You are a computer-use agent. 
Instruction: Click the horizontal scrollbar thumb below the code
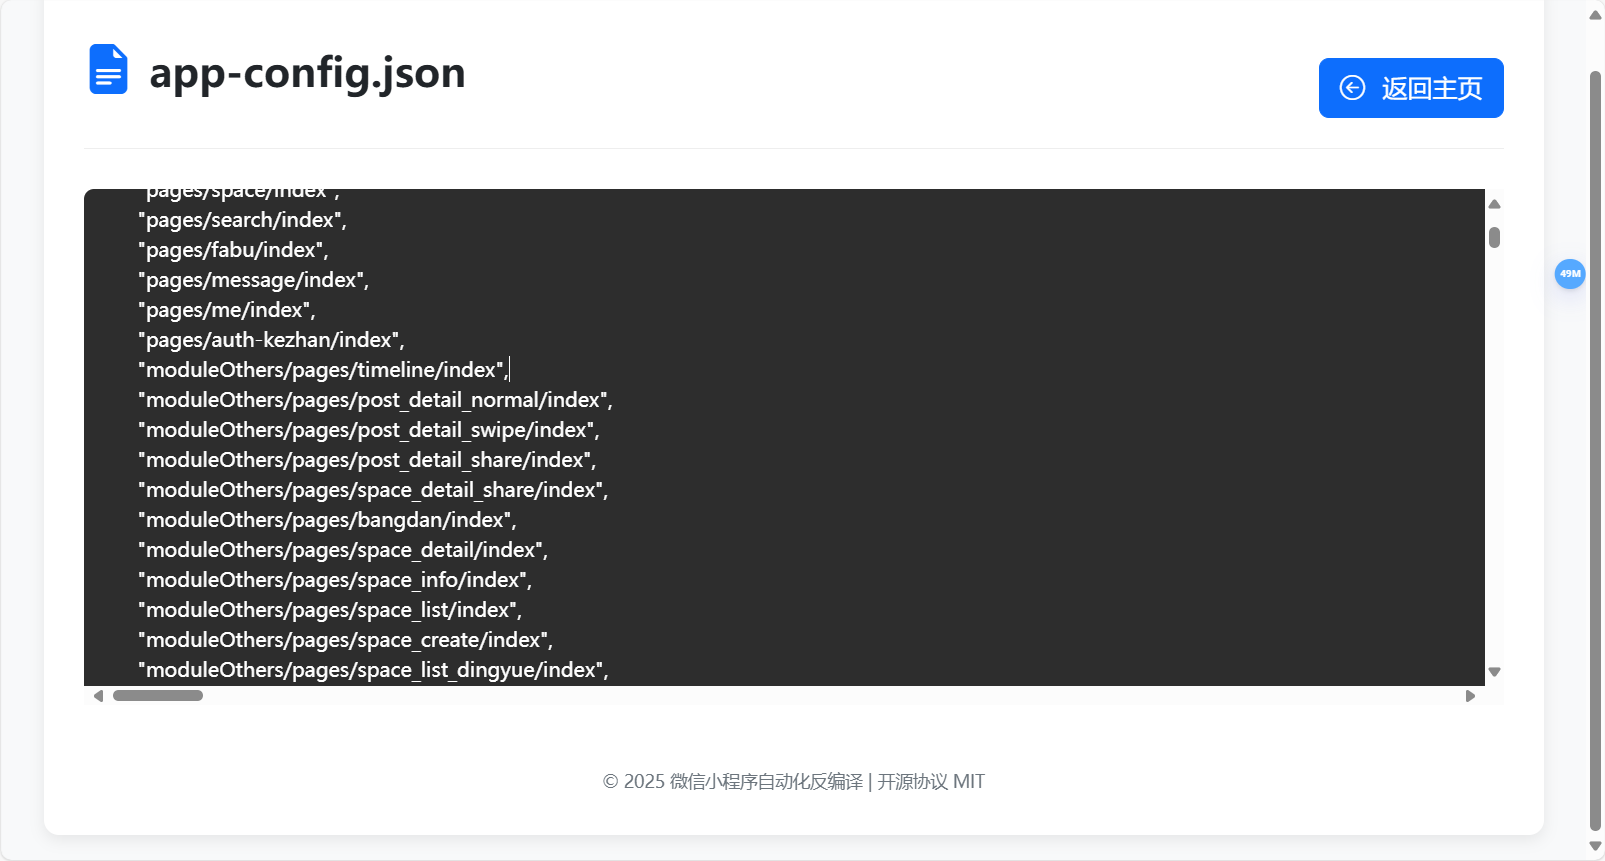157,695
